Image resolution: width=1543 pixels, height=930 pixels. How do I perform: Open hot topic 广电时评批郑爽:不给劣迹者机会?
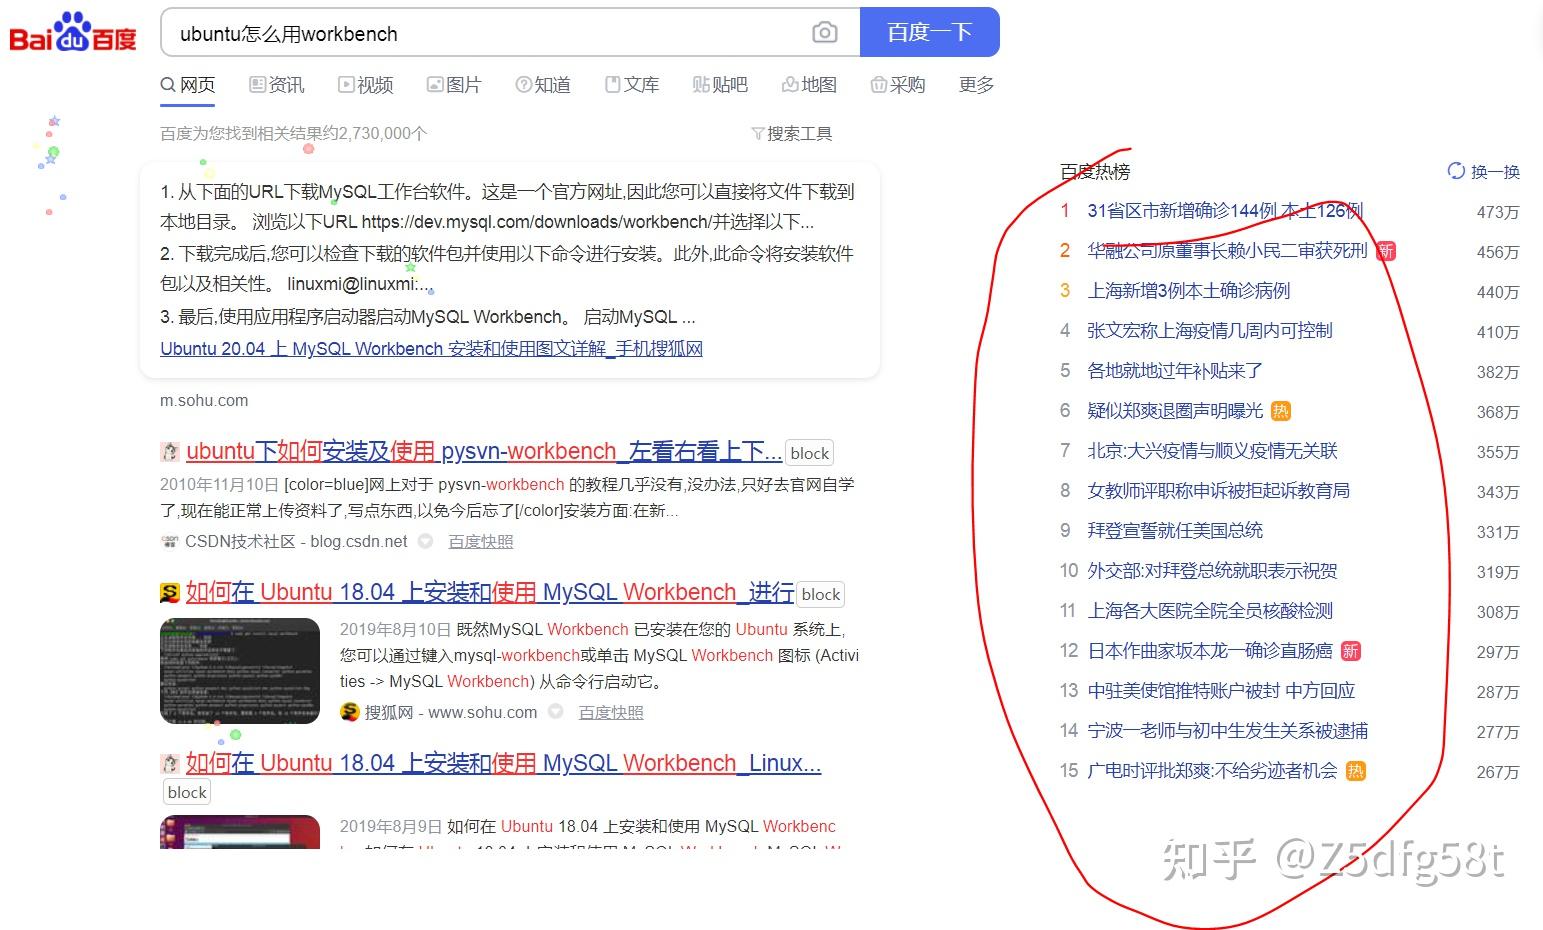[x=1212, y=771]
